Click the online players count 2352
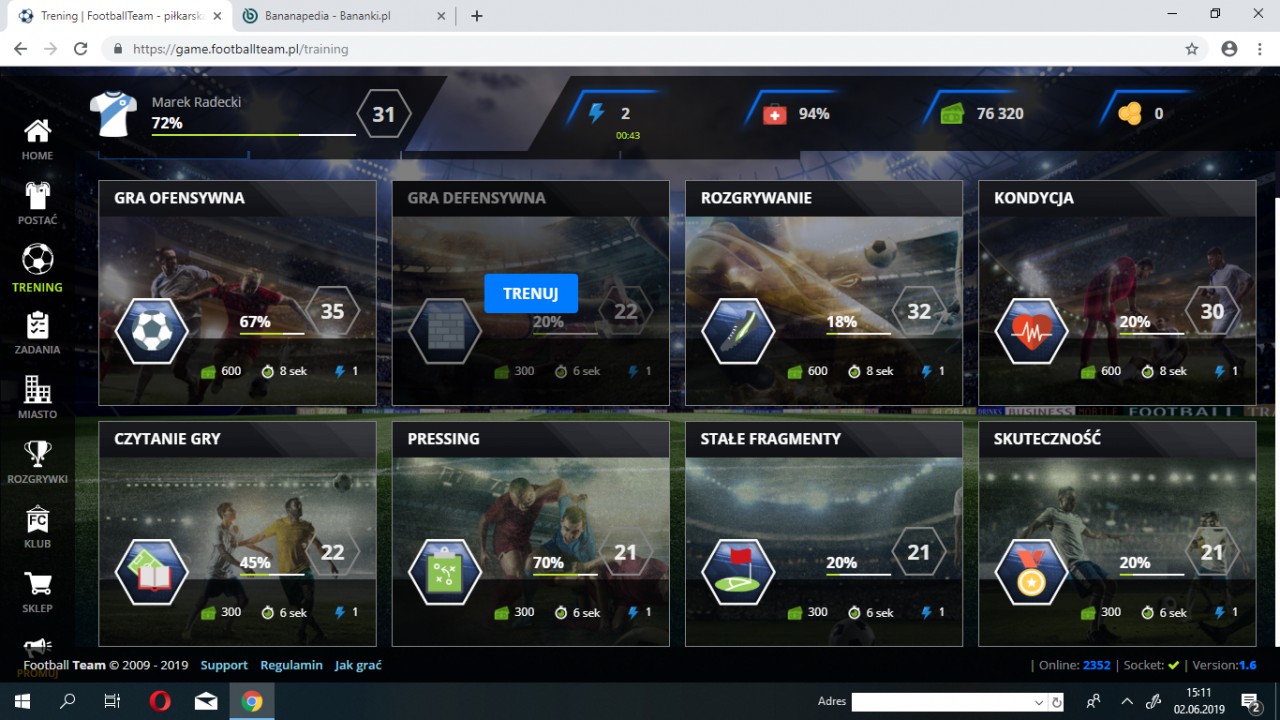Image resolution: width=1280 pixels, height=720 pixels. point(1096,665)
